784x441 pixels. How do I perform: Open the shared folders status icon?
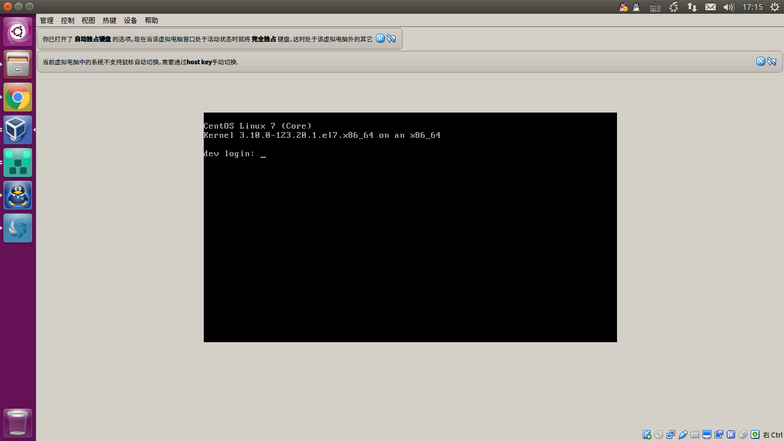point(694,434)
